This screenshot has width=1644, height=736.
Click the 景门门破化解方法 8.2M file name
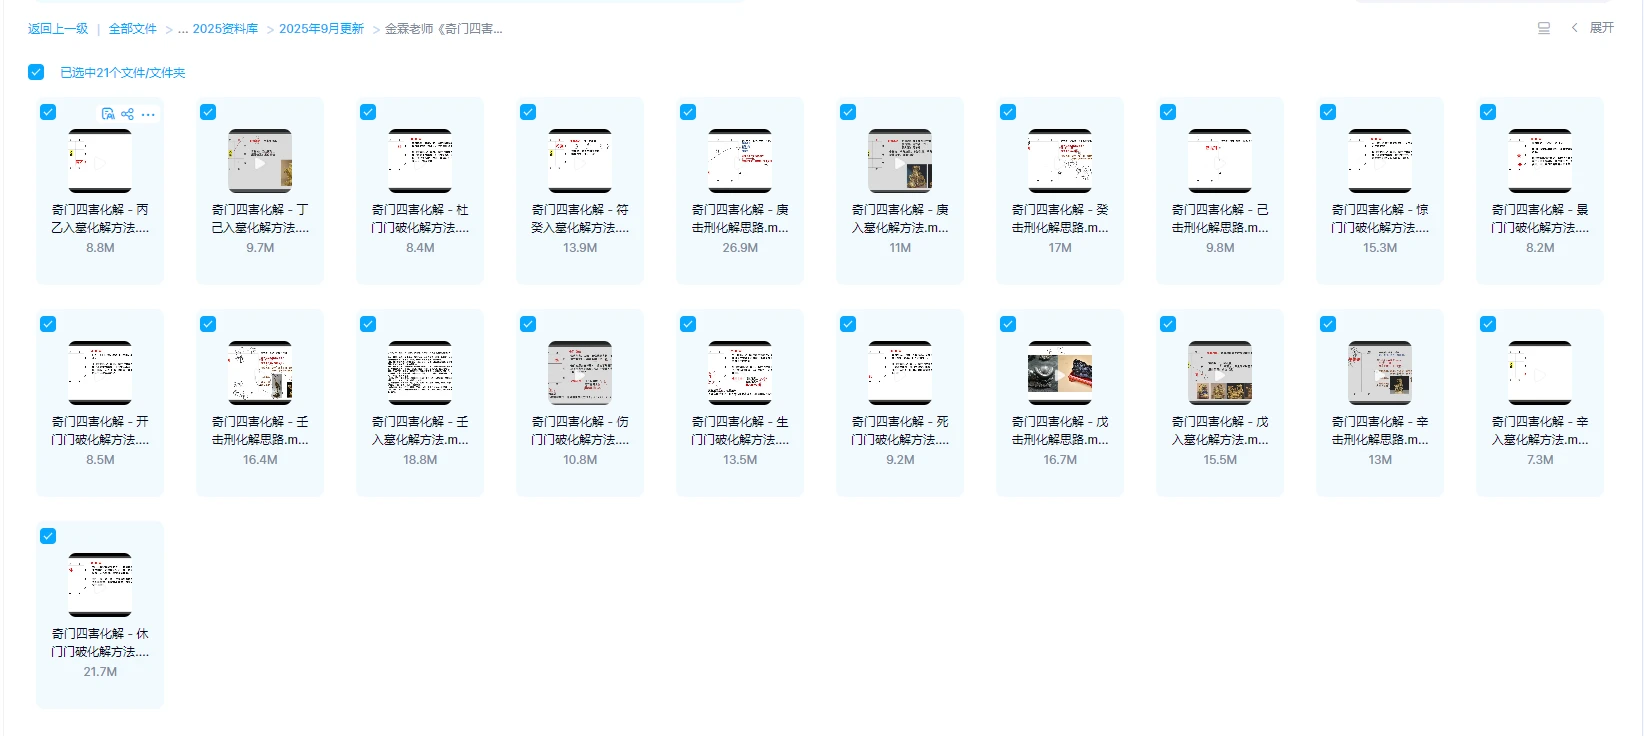click(x=1540, y=218)
